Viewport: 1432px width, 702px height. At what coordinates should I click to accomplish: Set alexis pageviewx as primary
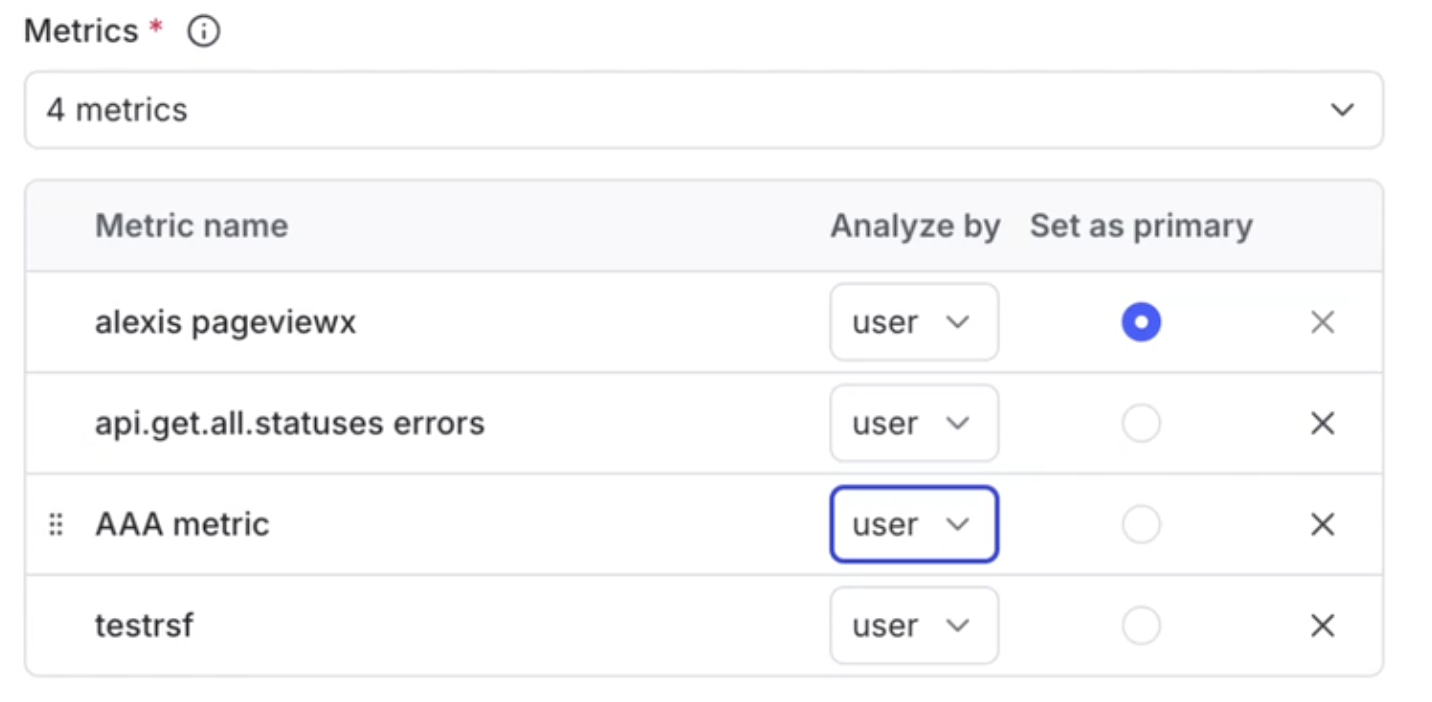pos(1141,322)
